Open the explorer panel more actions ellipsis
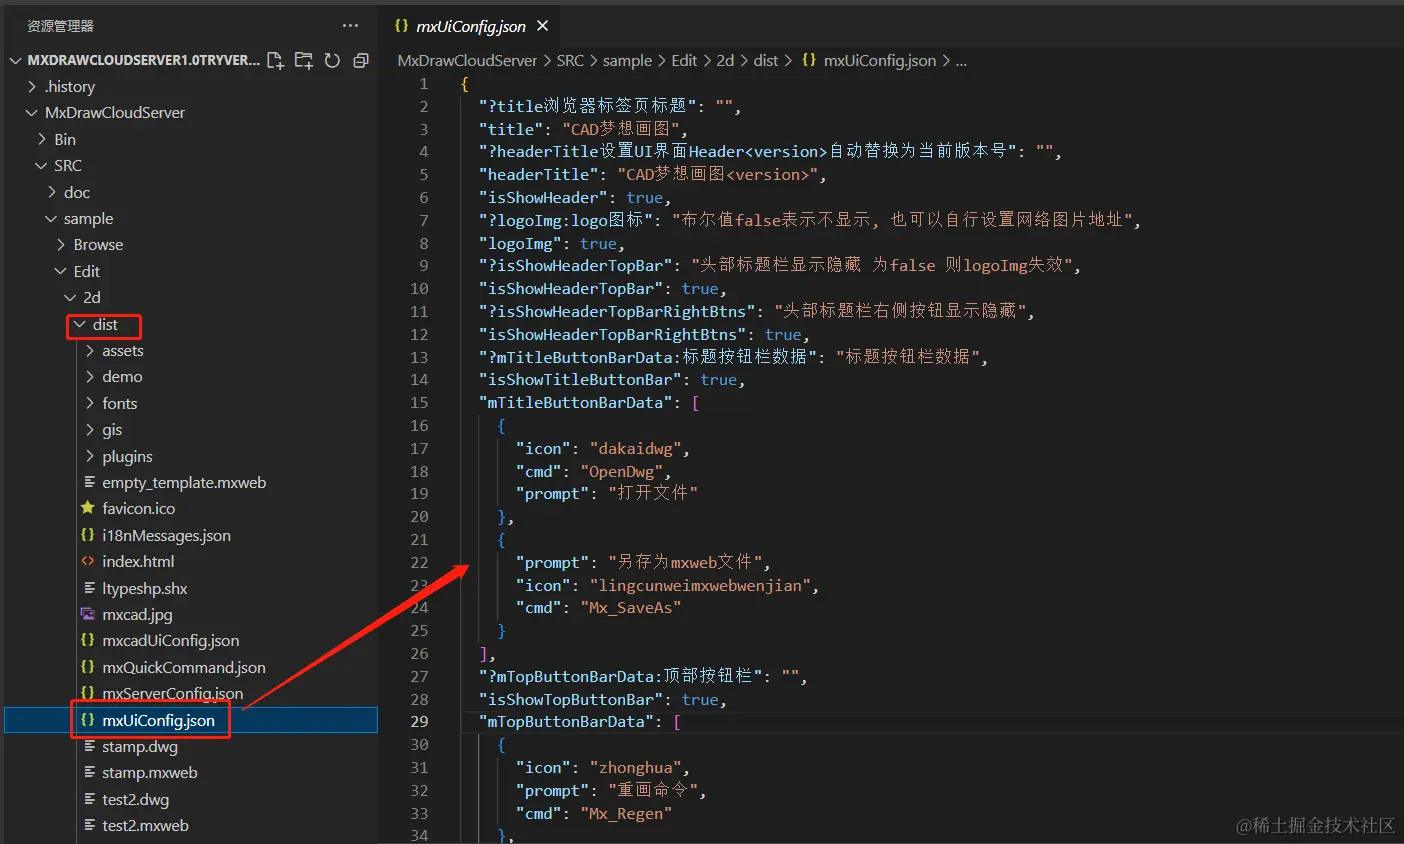The height and width of the screenshot is (844, 1404). pos(350,26)
